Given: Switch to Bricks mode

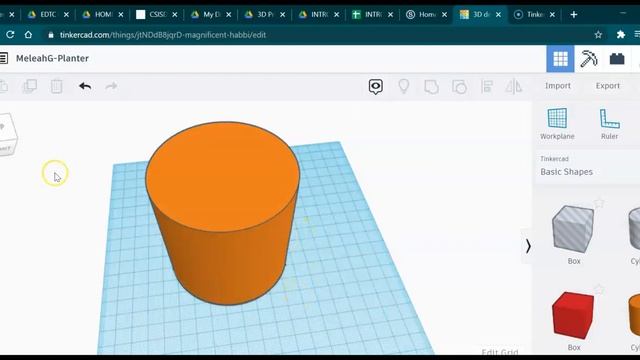Looking at the screenshot, I should (x=617, y=59).
